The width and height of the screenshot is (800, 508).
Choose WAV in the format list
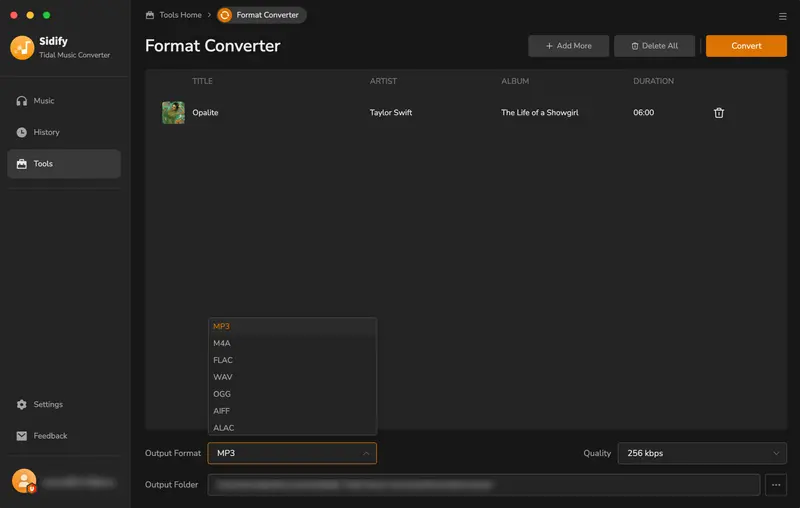[x=292, y=377]
